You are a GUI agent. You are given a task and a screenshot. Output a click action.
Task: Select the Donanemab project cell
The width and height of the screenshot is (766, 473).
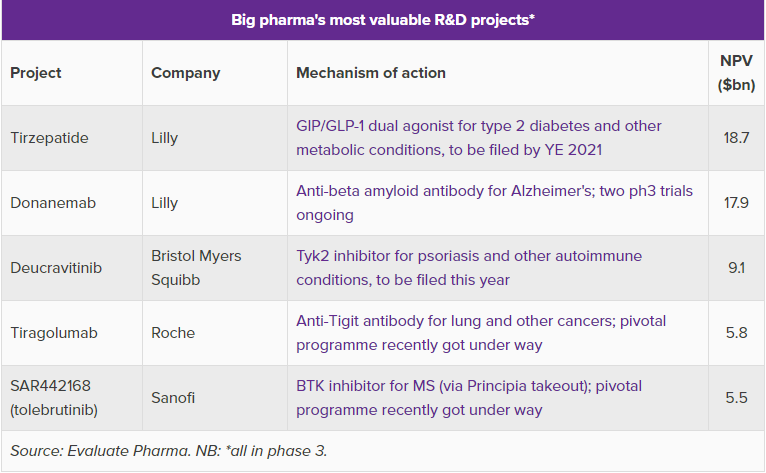[52, 203]
